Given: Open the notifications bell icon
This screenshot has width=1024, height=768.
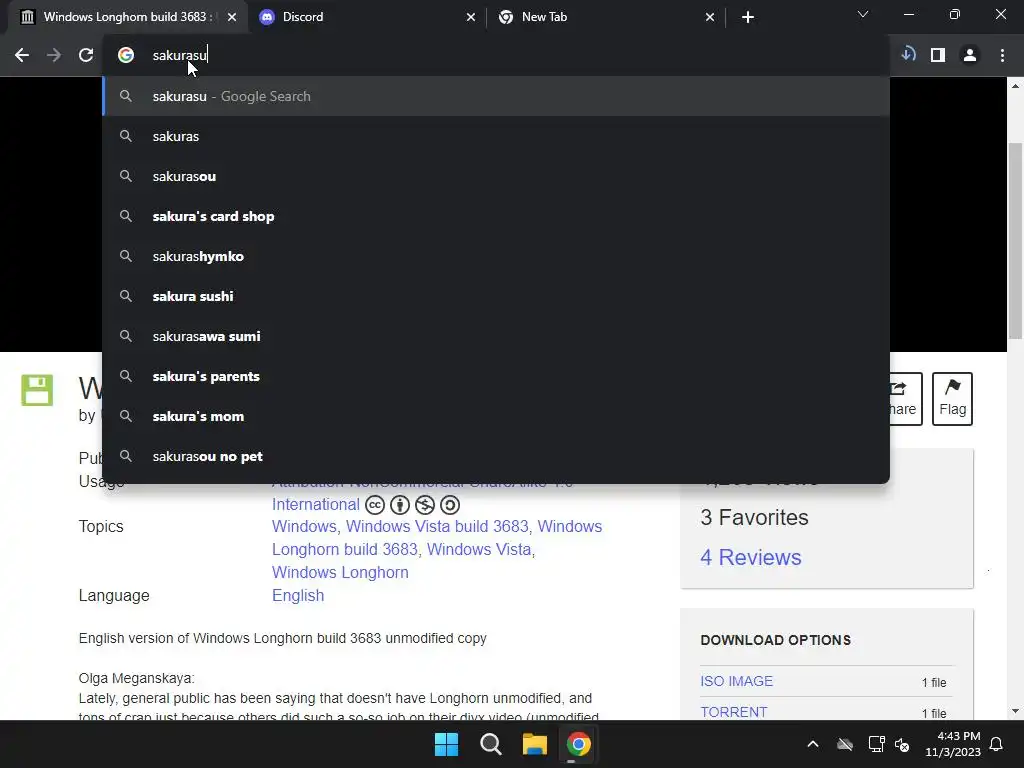Looking at the screenshot, I should tap(997, 744).
